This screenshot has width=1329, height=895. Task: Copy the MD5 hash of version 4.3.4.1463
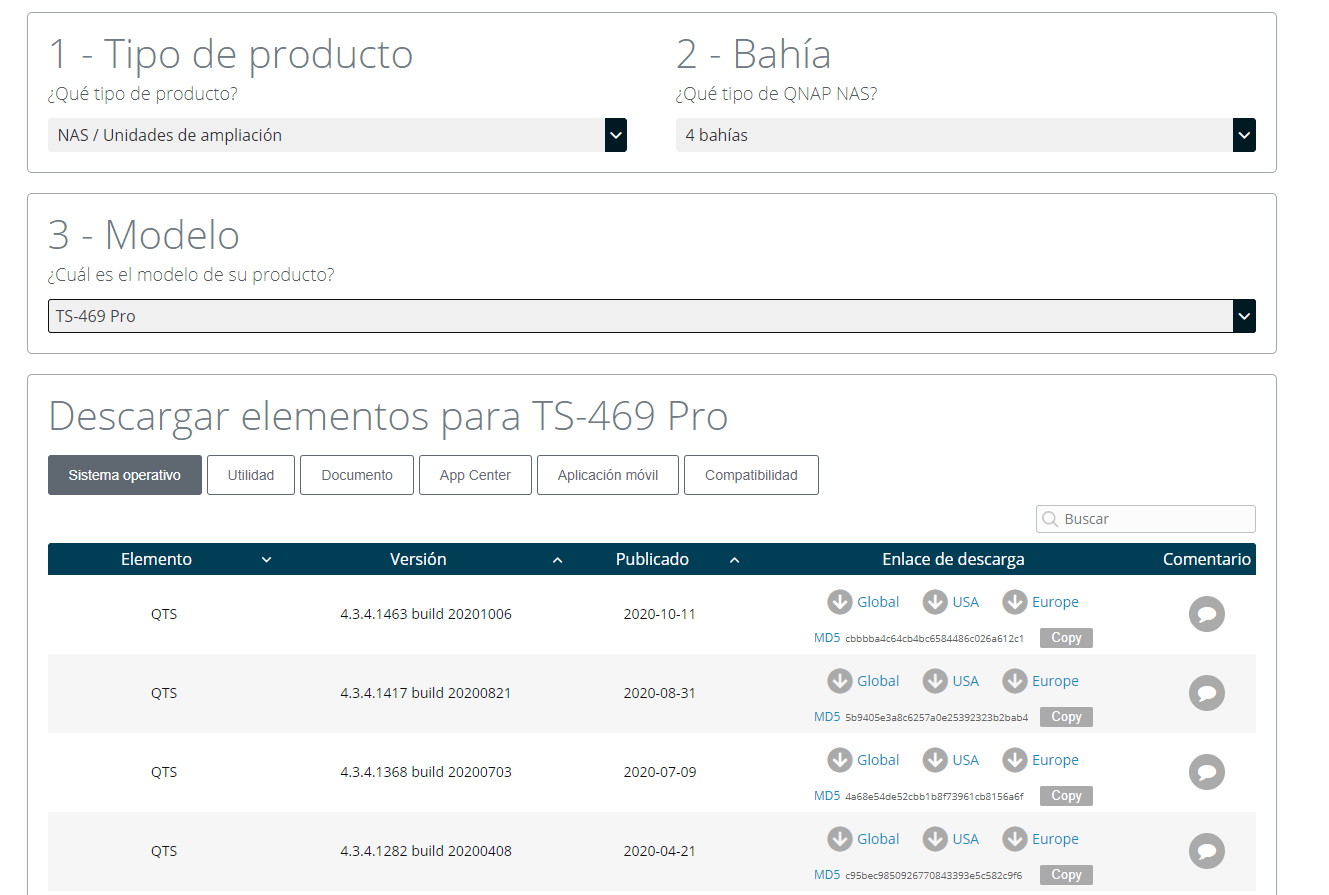click(x=1066, y=637)
